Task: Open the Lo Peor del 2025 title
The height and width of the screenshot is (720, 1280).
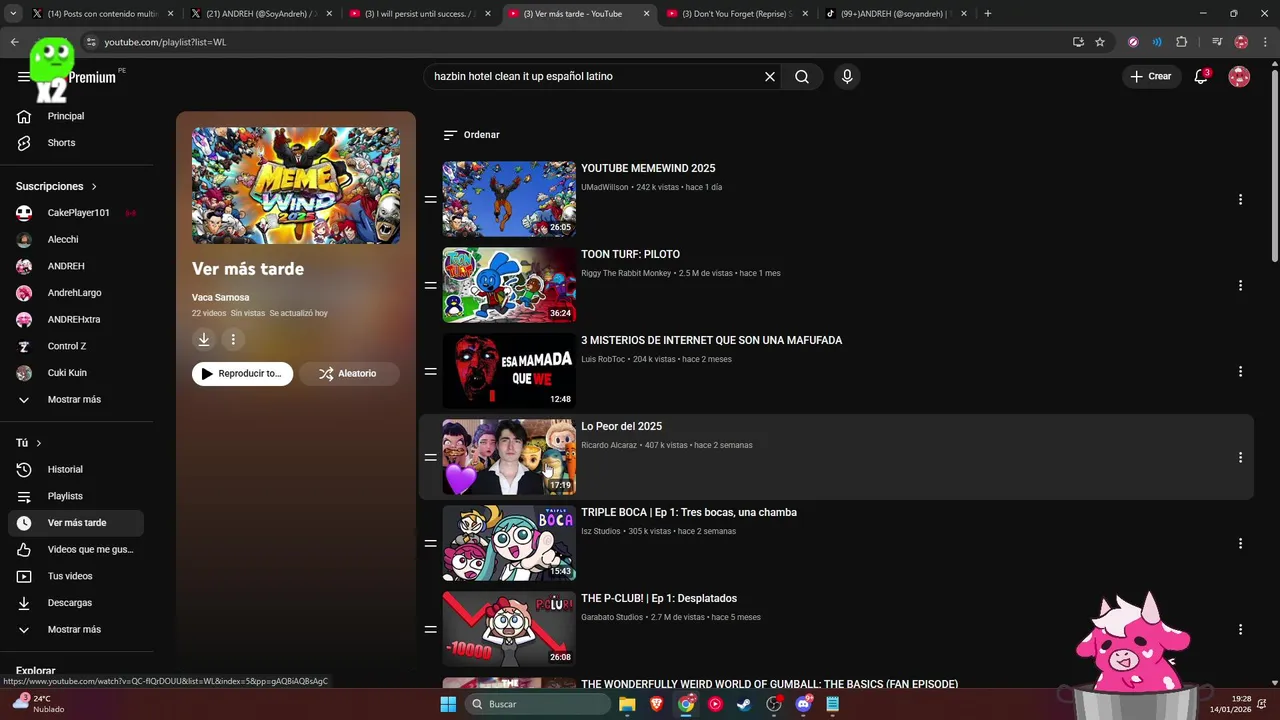Action: click(x=621, y=427)
